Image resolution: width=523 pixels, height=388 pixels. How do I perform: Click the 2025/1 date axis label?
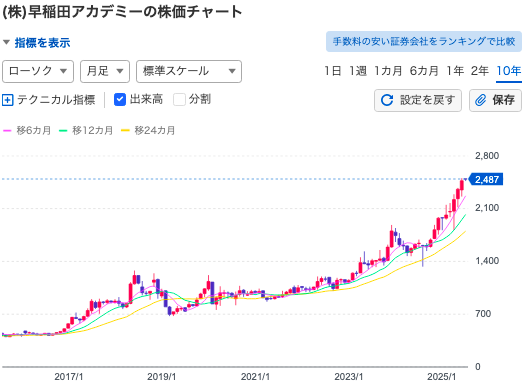tap(441, 377)
